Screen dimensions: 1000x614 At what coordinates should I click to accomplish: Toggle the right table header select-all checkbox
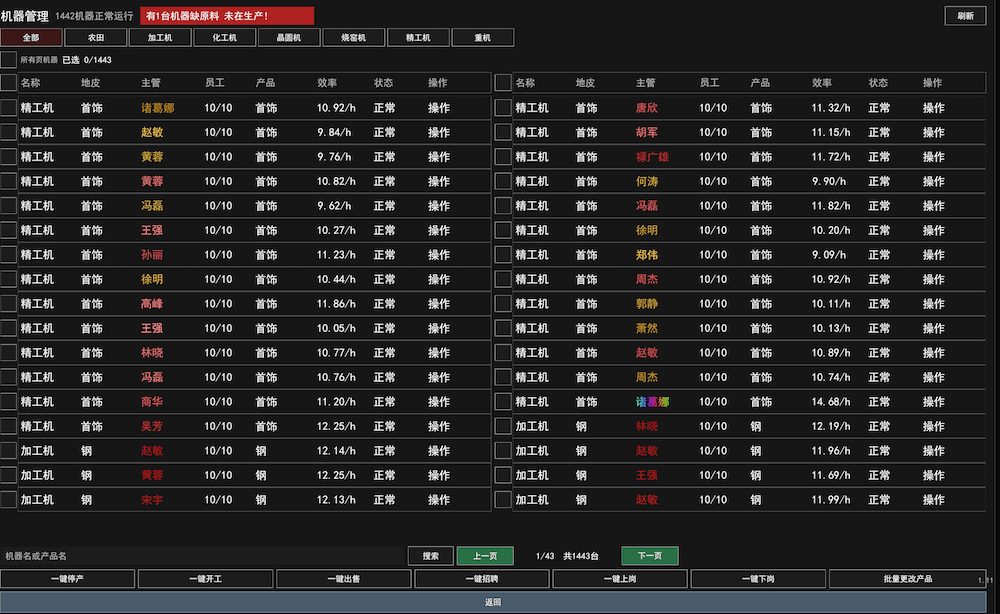tap(503, 83)
